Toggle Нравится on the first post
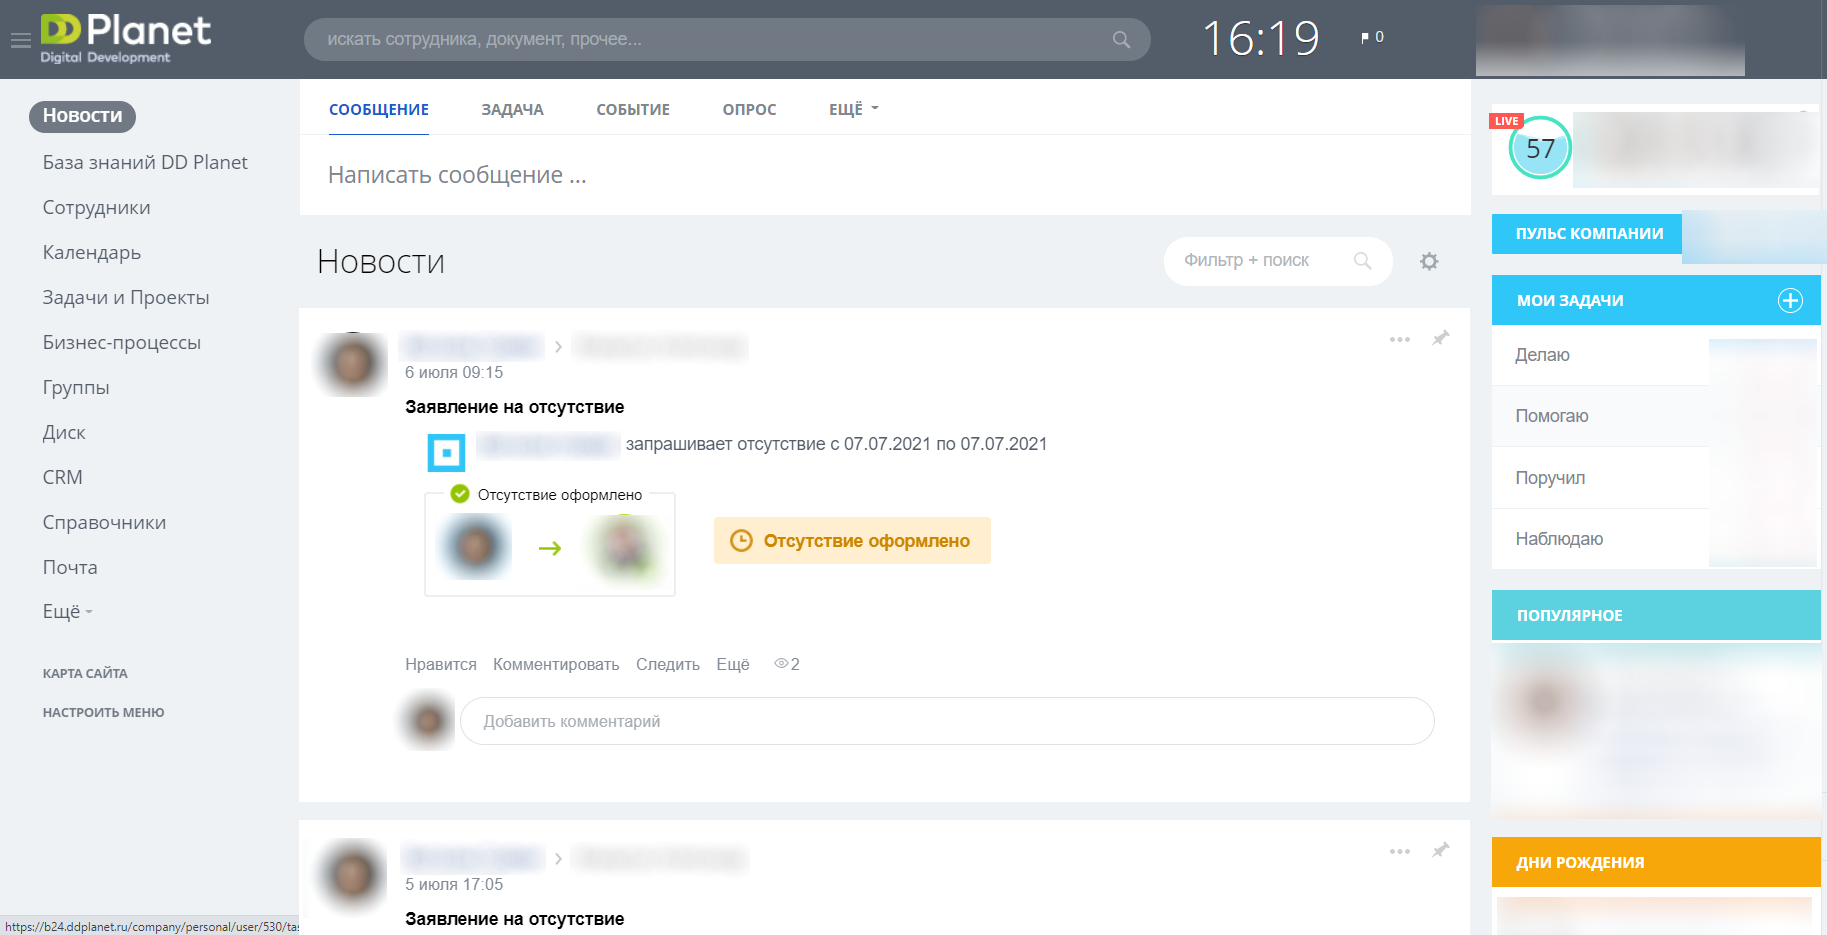1827x935 pixels. pos(440,664)
